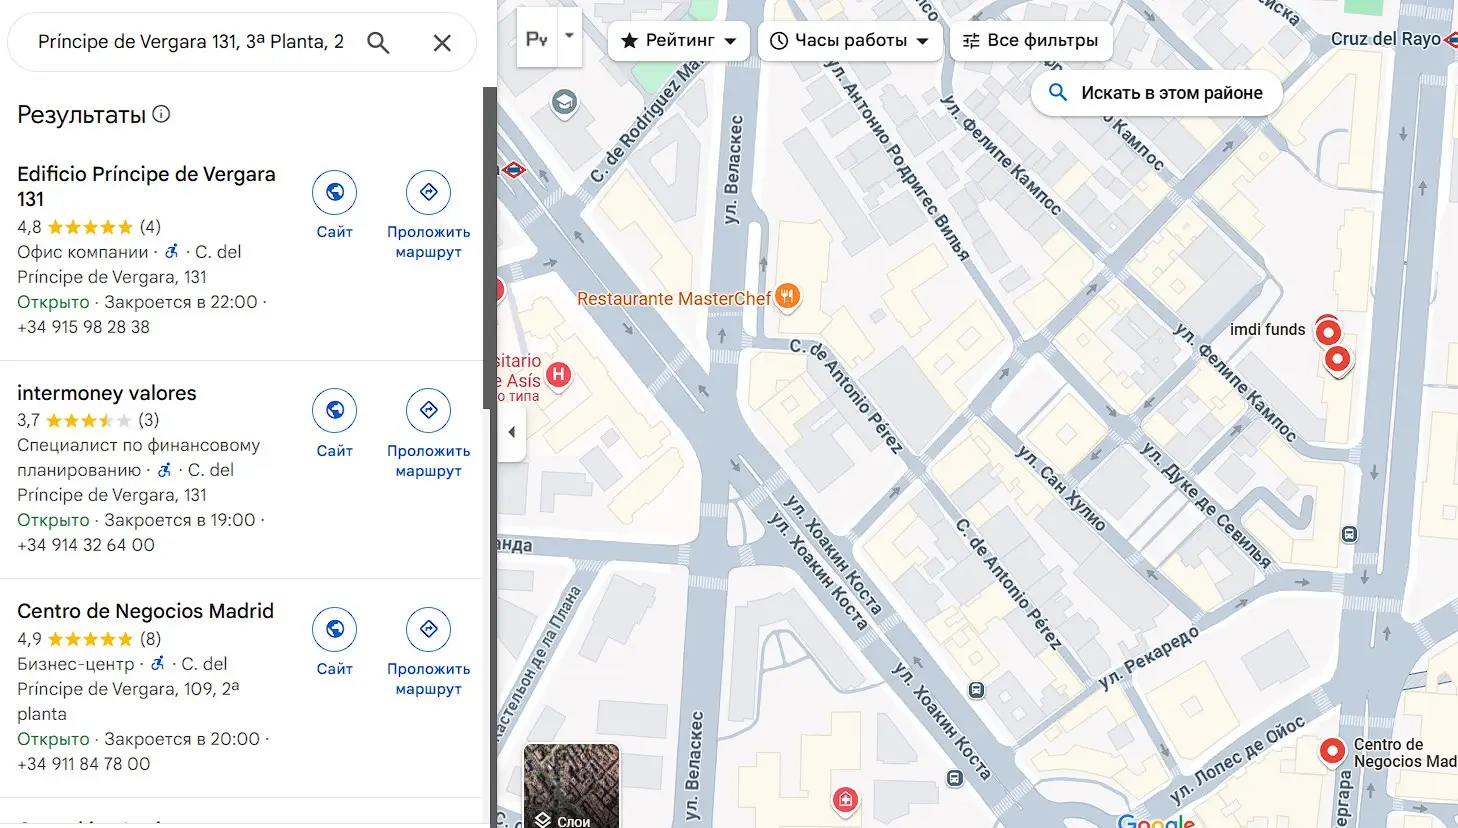Click the results list scrollbar

pos(489,250)
